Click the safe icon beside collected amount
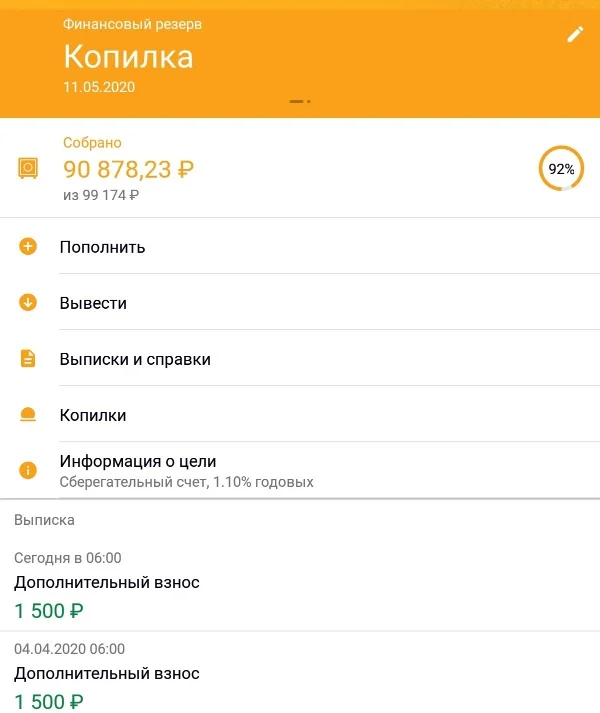The height and width of the screenshot is (713, 600). pyautogui.click(x=28, y=169)
